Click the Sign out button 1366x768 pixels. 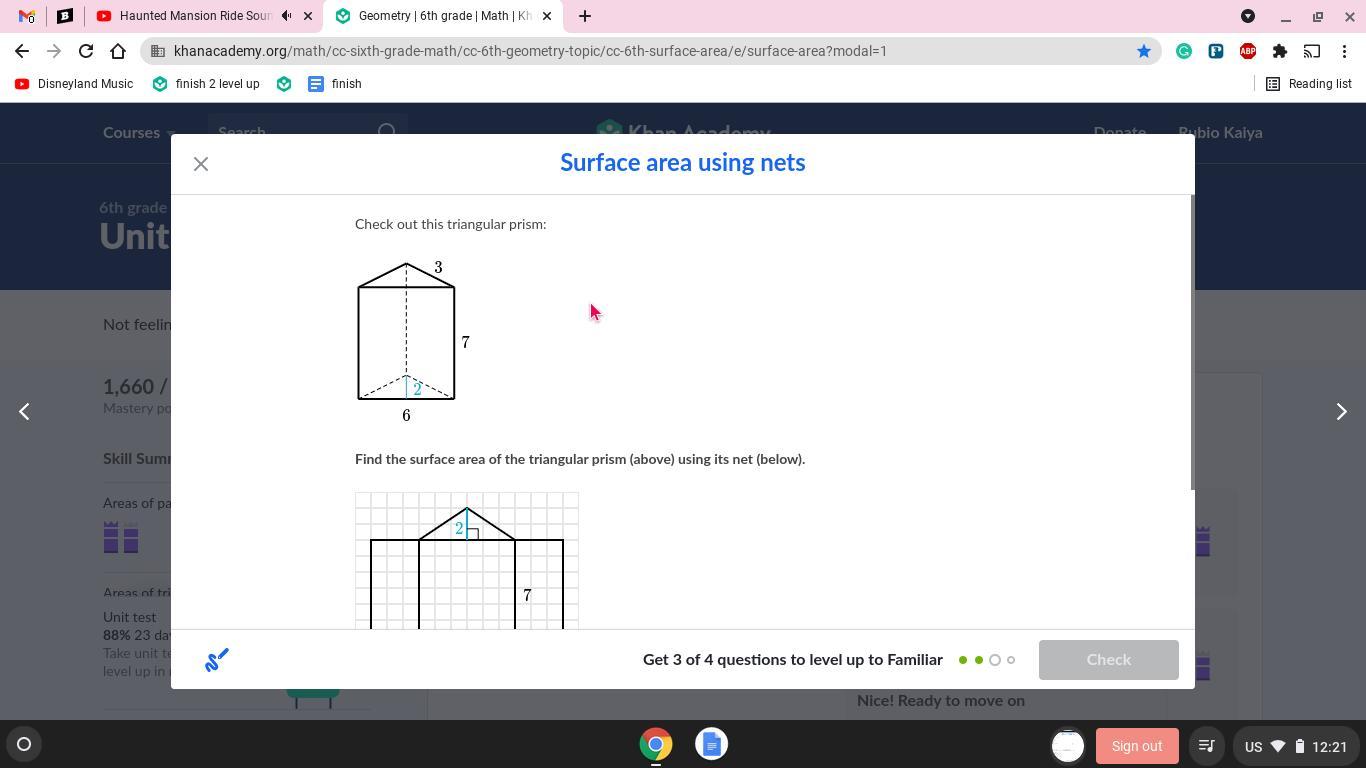[x=1137, y=746]
